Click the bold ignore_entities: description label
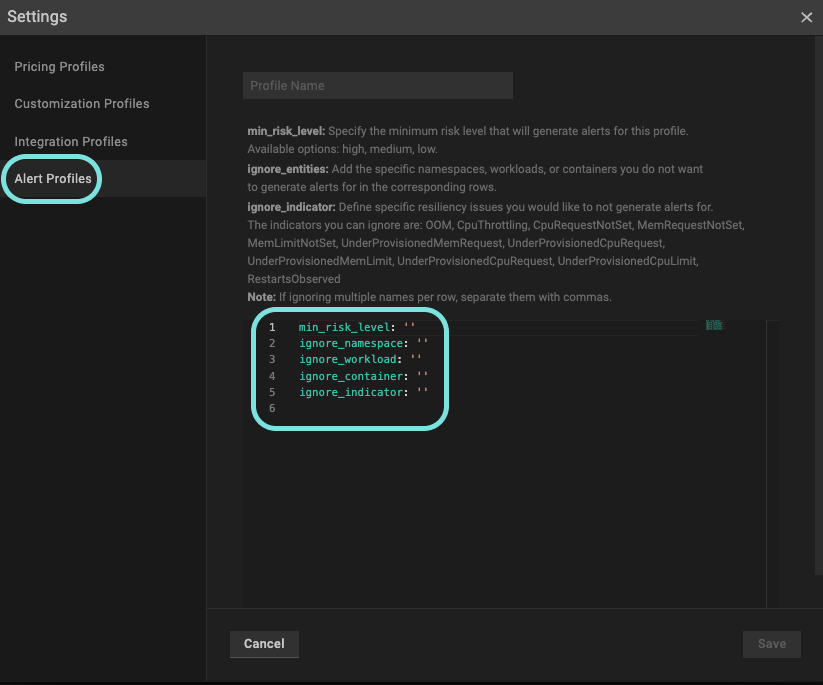Image resolution: width=823 pixels, height=685 pixels. coord(288,169)
